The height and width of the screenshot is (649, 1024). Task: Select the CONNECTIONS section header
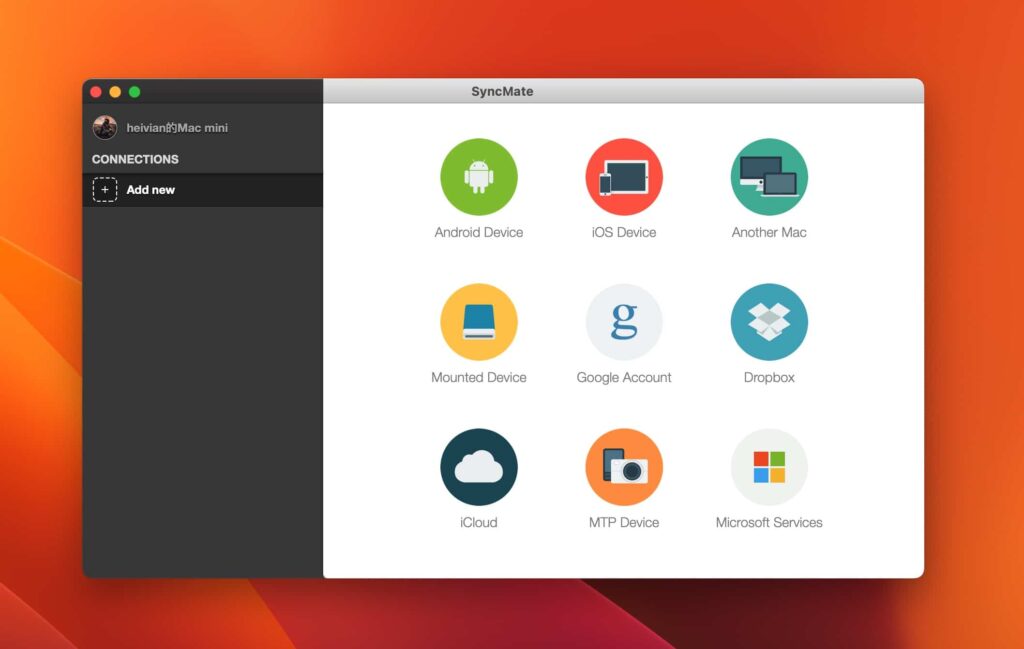click(x=135, y=159)
